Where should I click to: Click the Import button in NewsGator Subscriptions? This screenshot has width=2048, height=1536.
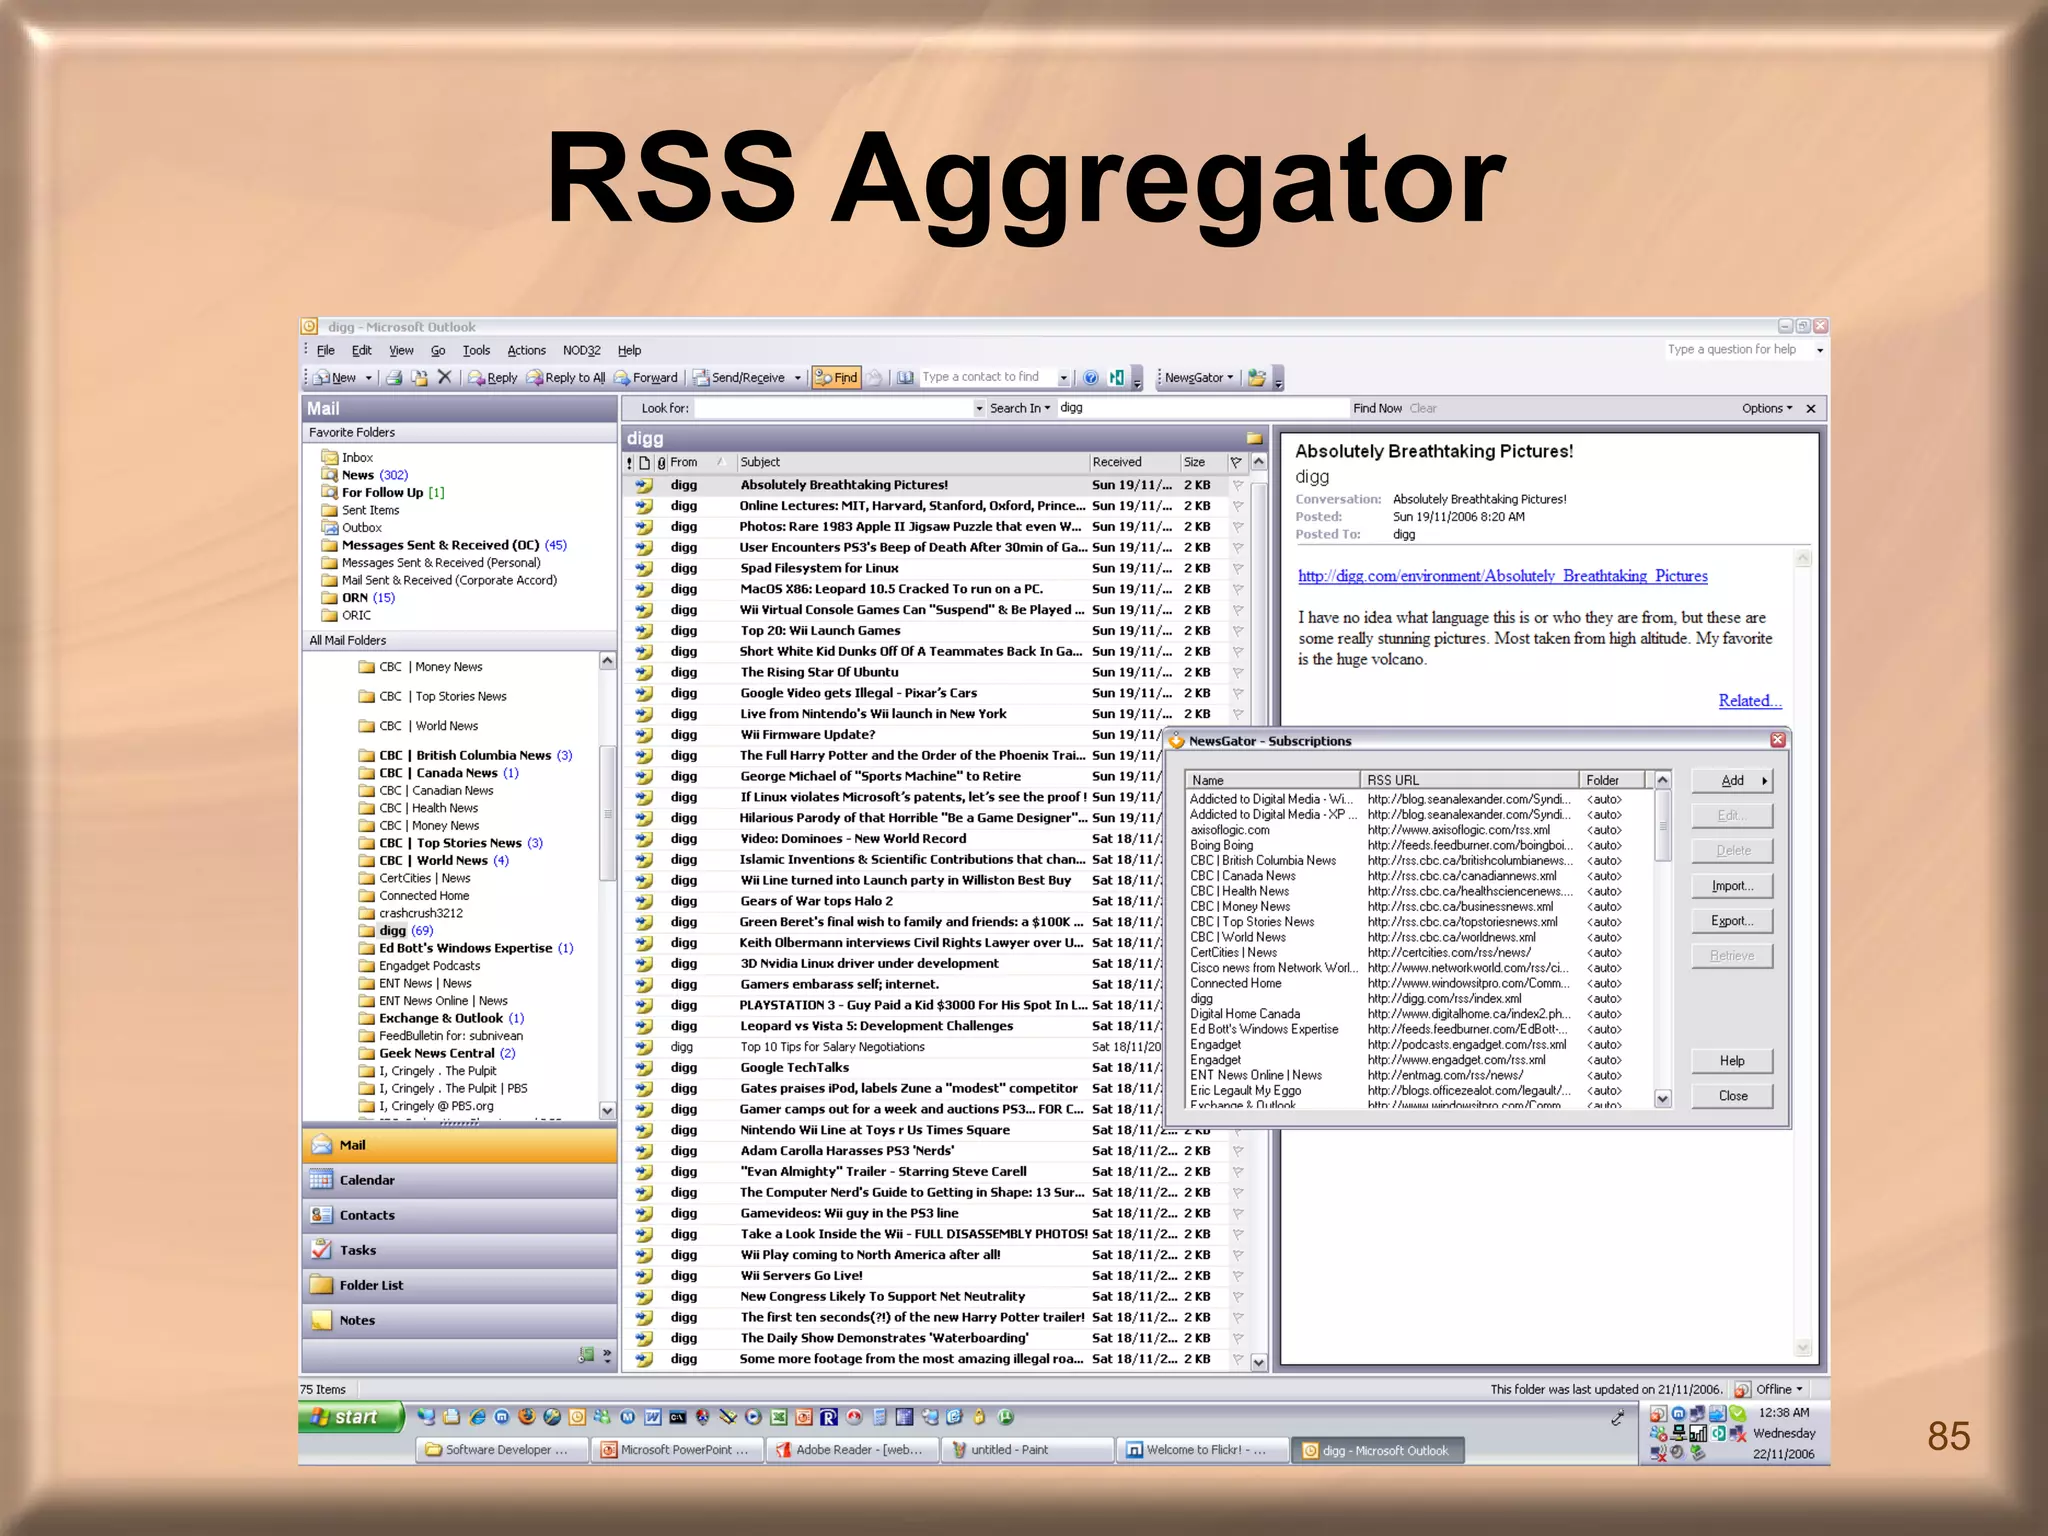pyautogui.click(x=1732, y=886)
